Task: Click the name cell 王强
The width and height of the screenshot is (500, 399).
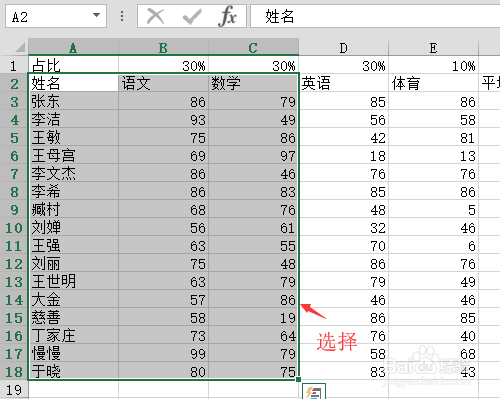Action: tap(73, 245)
